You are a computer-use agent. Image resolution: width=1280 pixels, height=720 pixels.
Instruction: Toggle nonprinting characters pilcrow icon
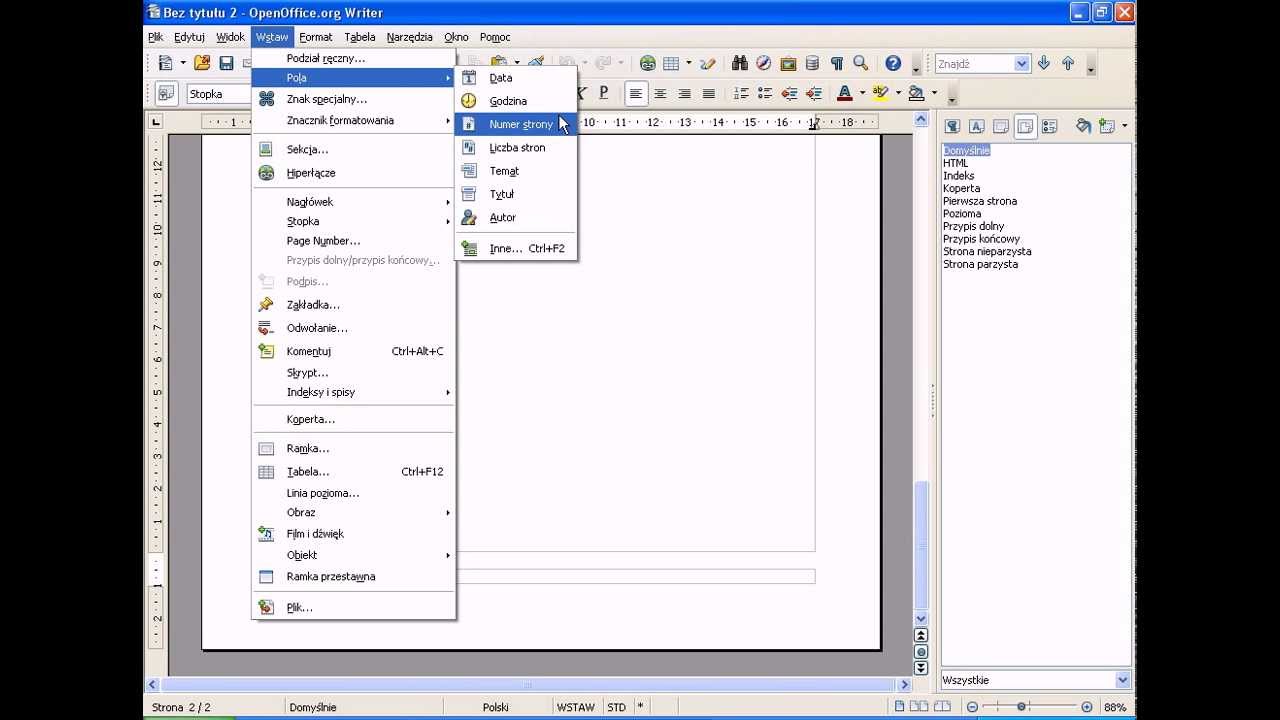[836, 63]
